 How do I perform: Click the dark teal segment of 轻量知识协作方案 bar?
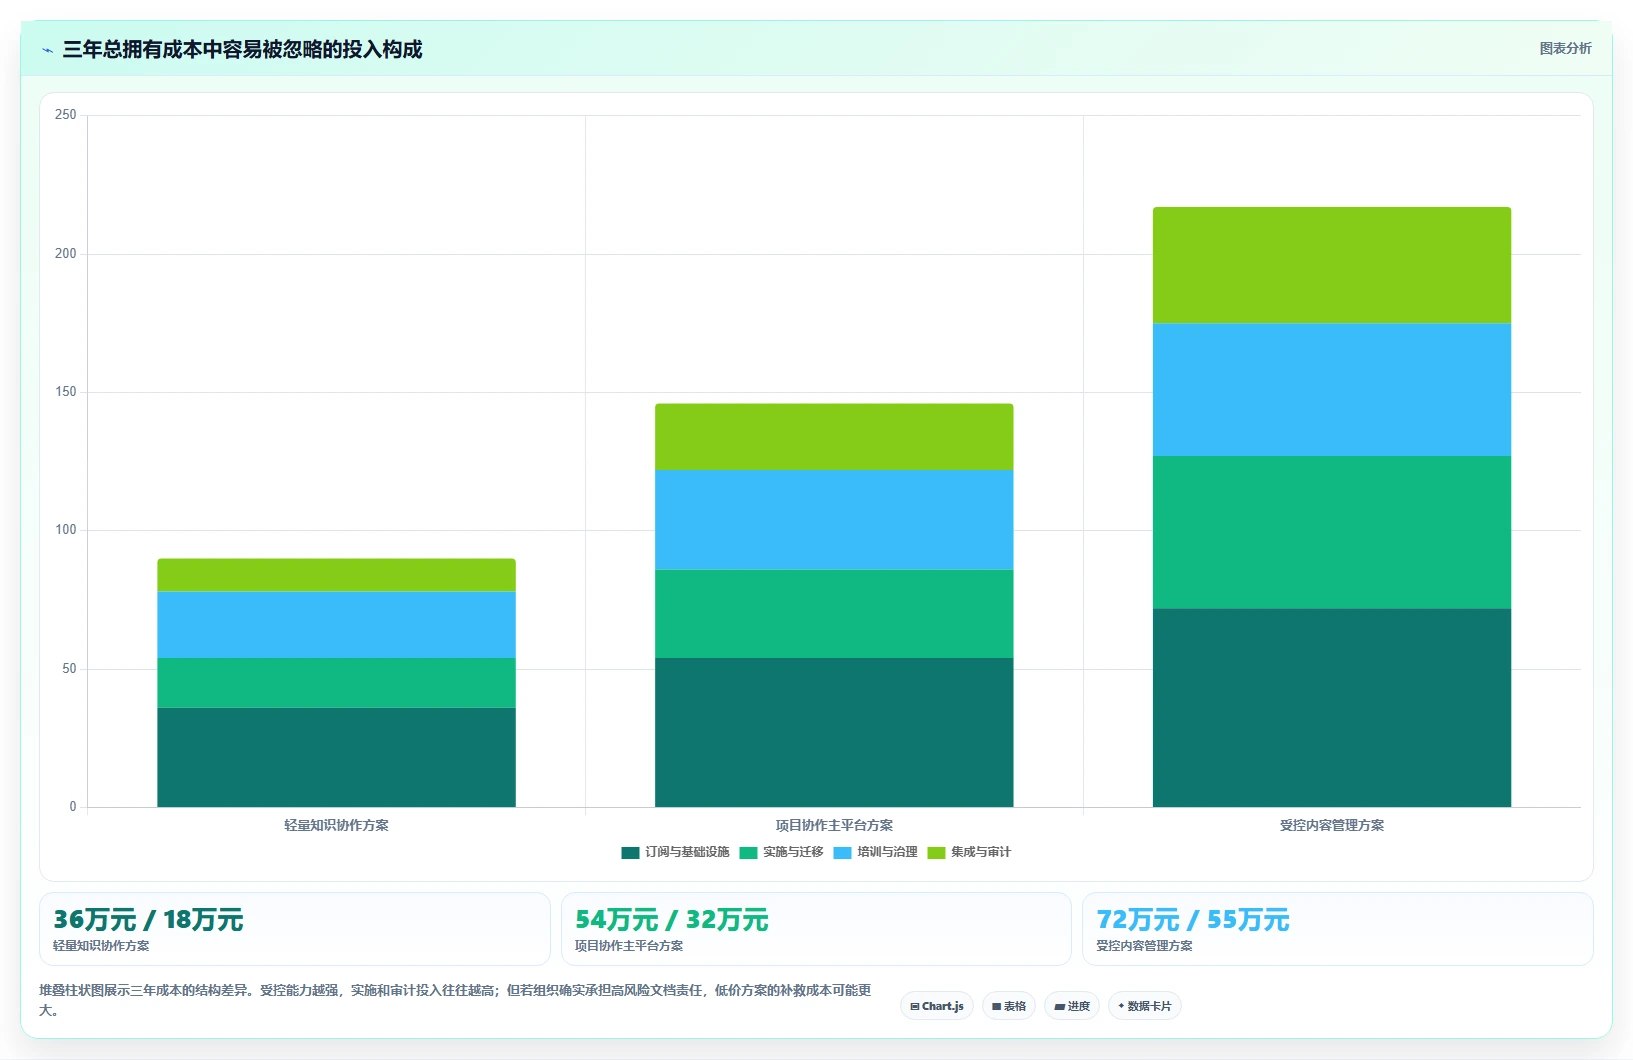(x=336, y=757)
